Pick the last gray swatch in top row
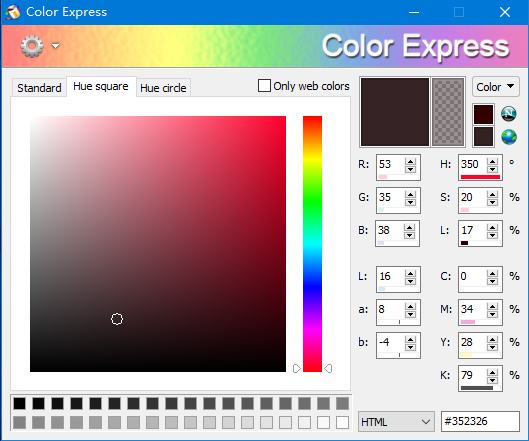The height and width of the screenshot is (441, 529). [x=342, y=403]
